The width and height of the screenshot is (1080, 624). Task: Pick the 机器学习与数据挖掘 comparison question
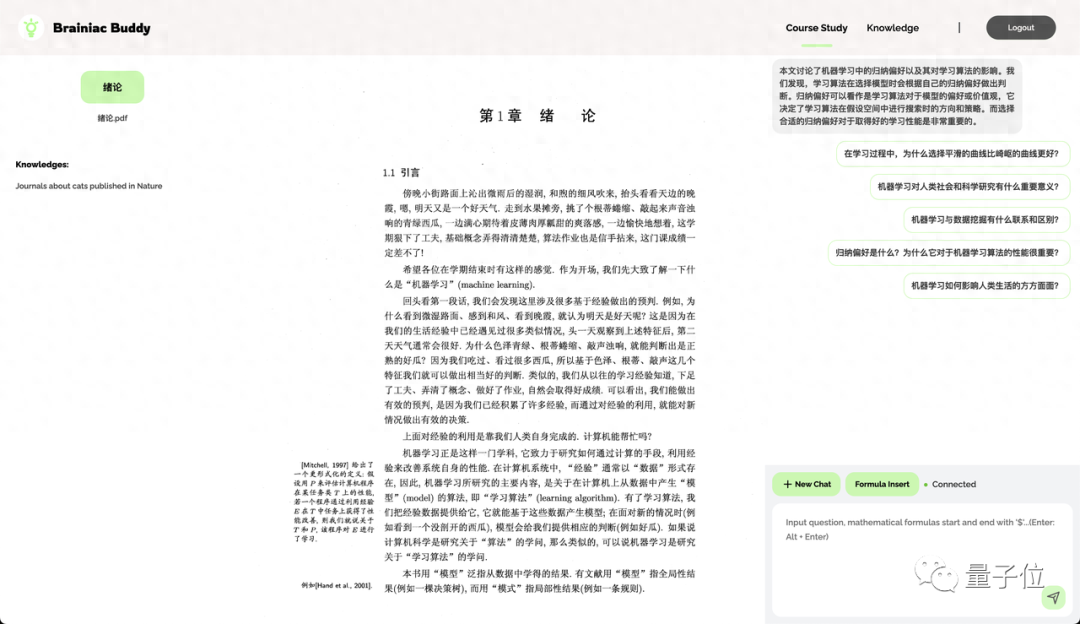point(985,219)
